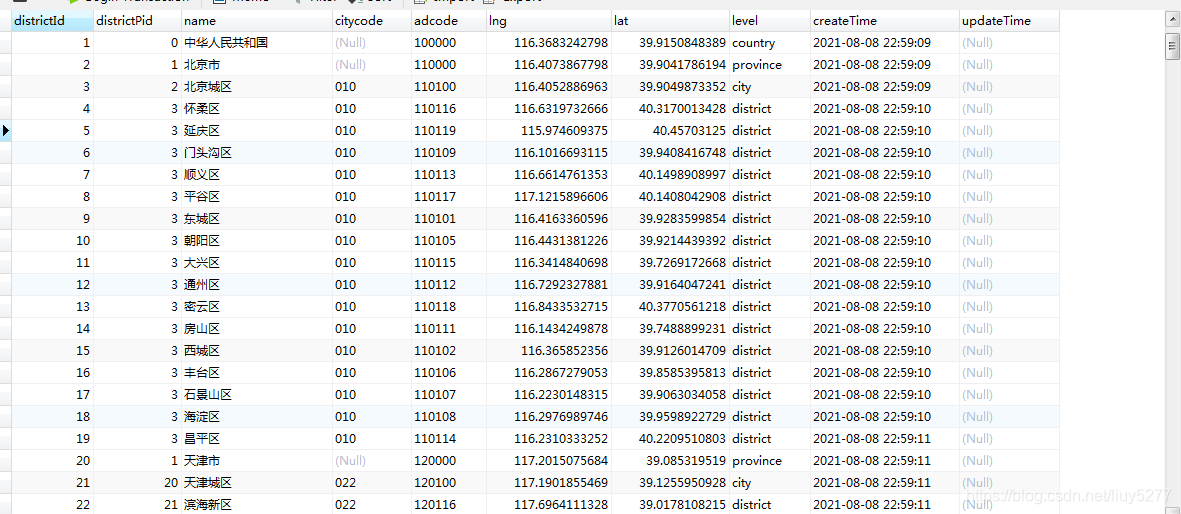Select the lat column header
The height and width of the screenshot is (514, 1181).
pyautogui.click(x=670, y=21)
